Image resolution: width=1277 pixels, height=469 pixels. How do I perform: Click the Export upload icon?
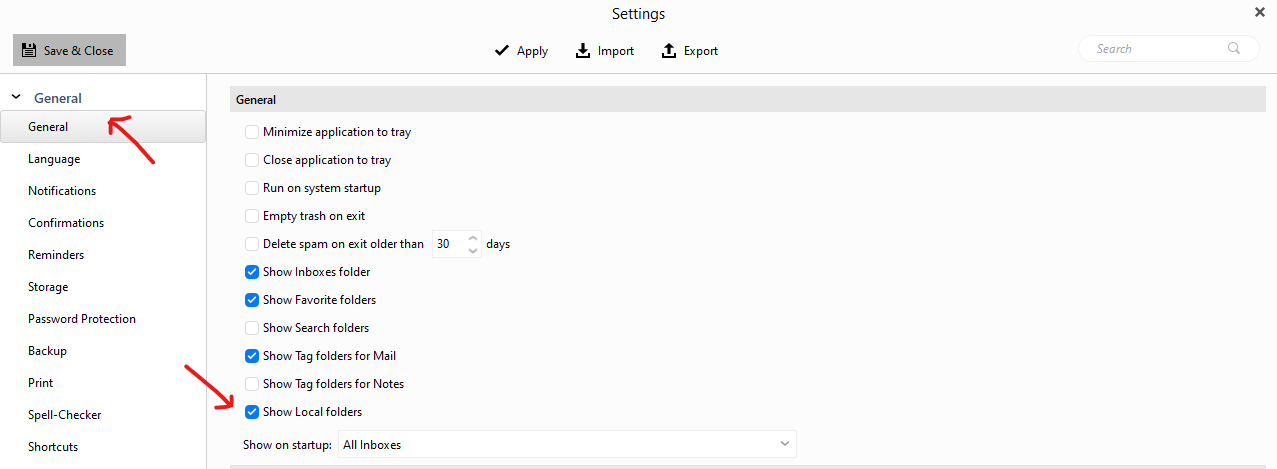pos(669,51)
